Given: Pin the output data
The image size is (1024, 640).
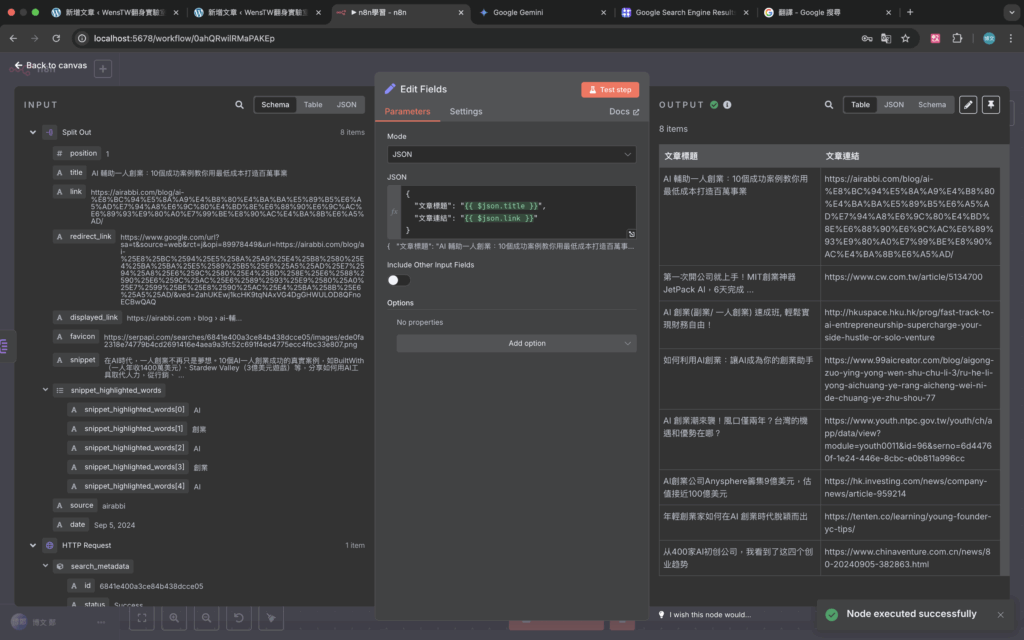Looking at the screenshot, I should click(x=991, y=104).
